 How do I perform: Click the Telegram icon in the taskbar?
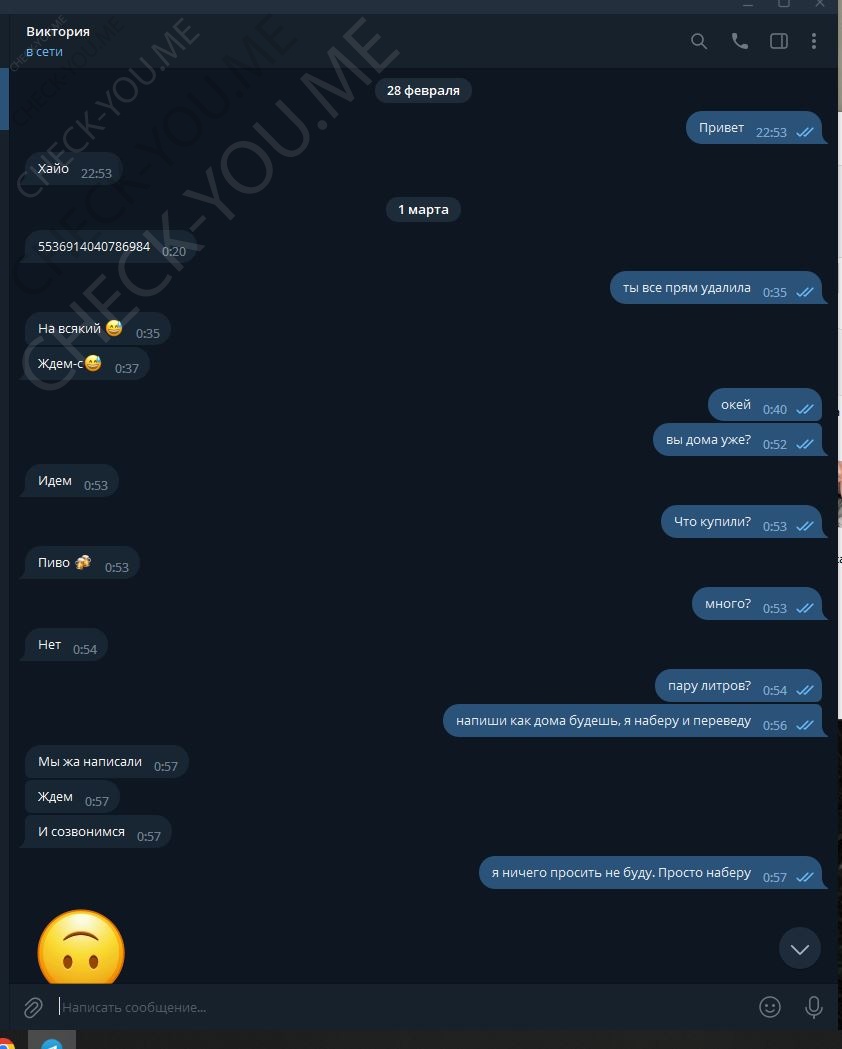pos(51,1040)
